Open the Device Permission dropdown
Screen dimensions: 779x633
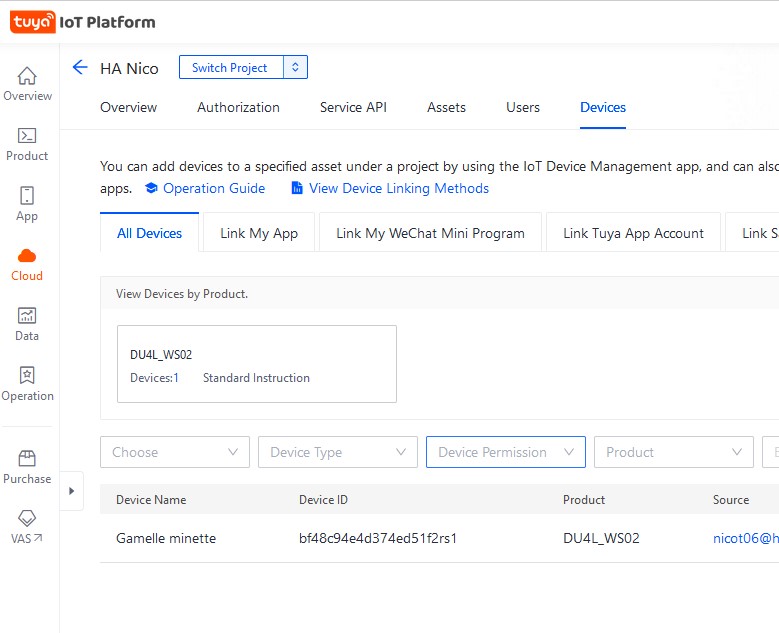506,452
